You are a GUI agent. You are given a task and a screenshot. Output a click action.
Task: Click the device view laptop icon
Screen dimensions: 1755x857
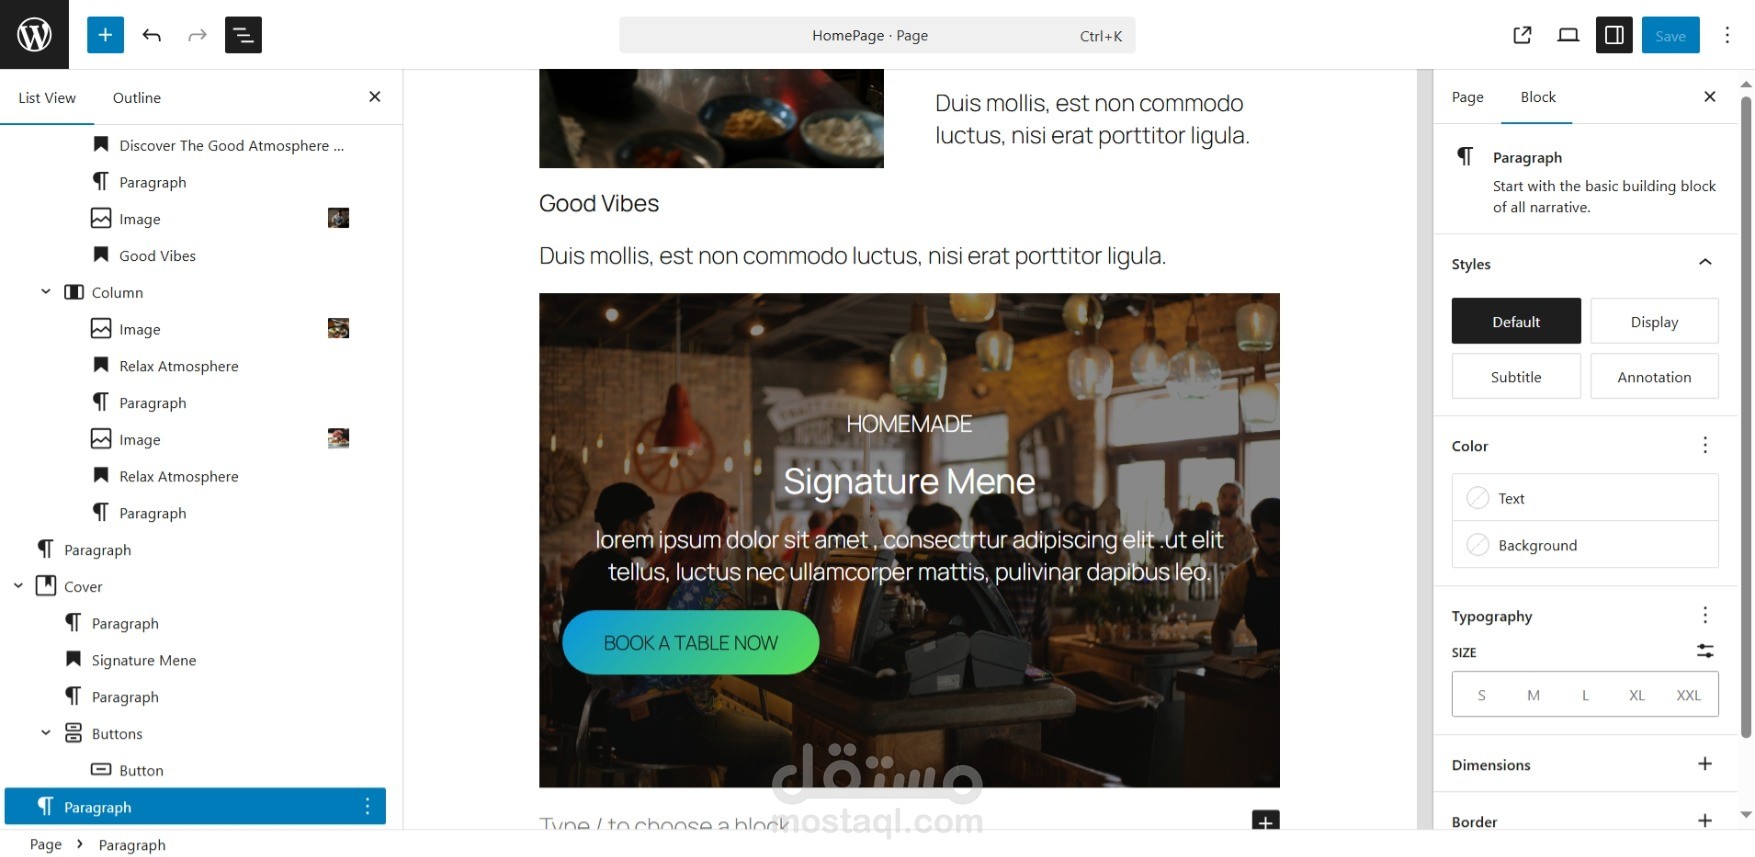pos(1568,35)
